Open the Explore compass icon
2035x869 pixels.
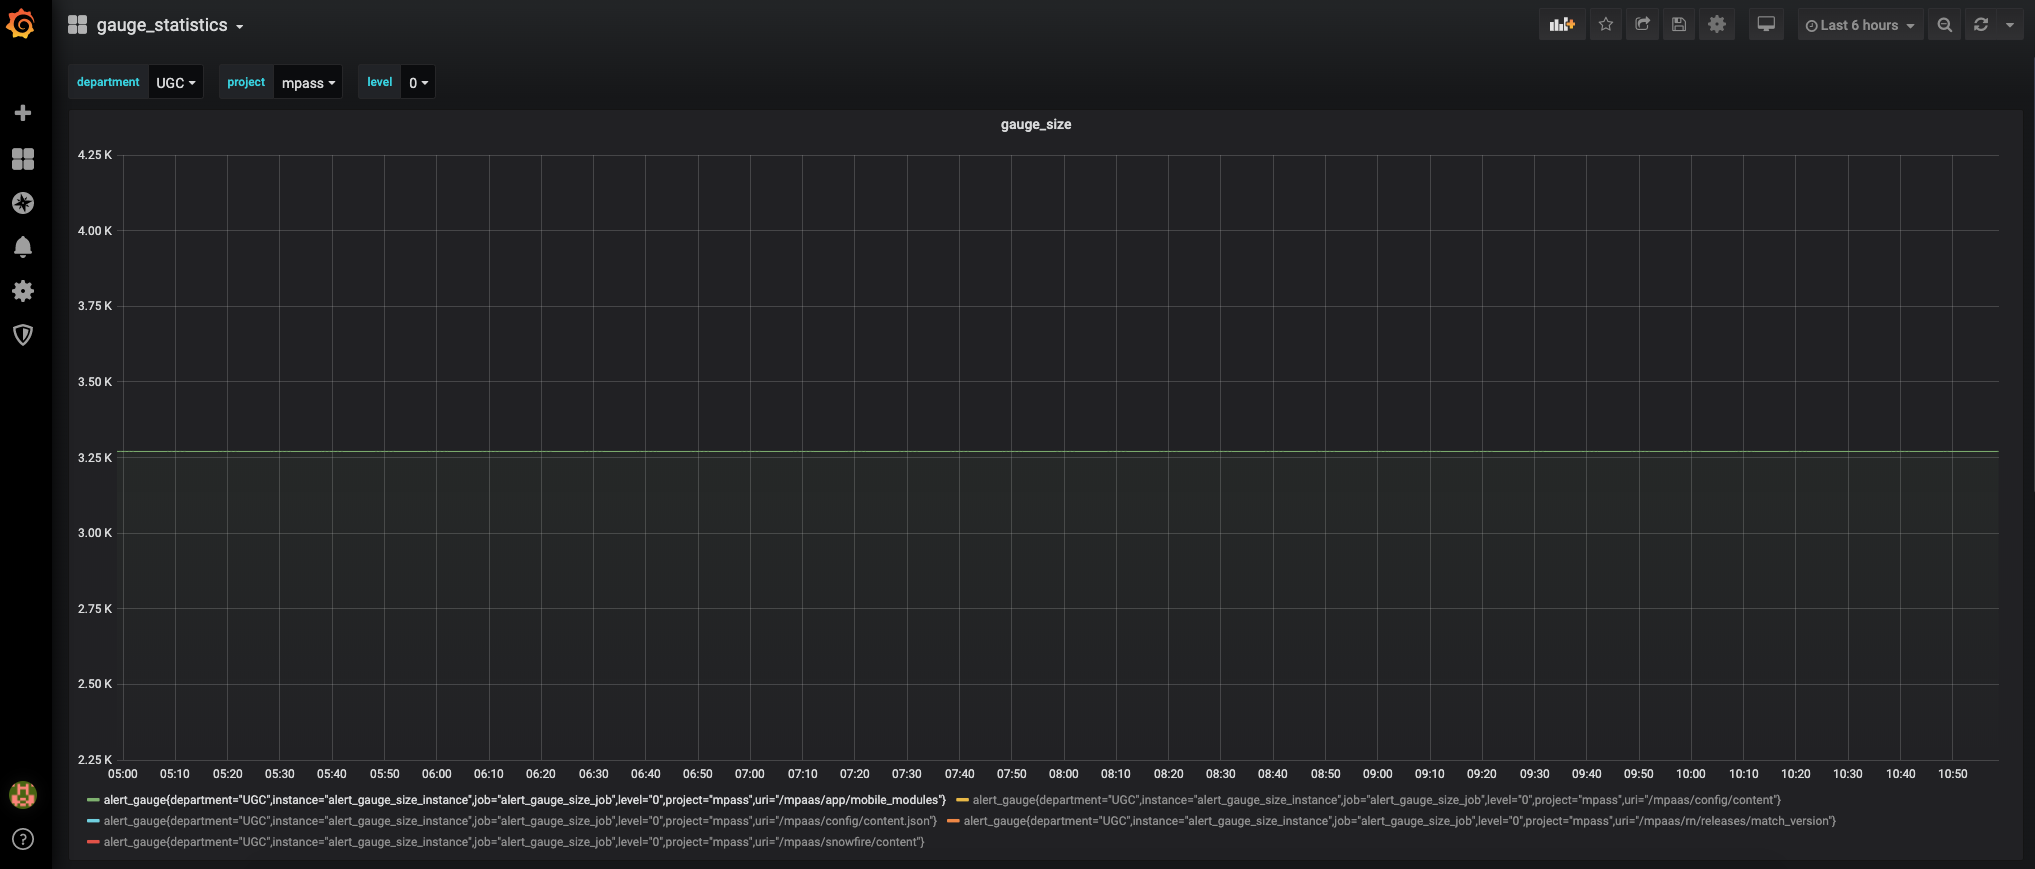tap(23, 203)
